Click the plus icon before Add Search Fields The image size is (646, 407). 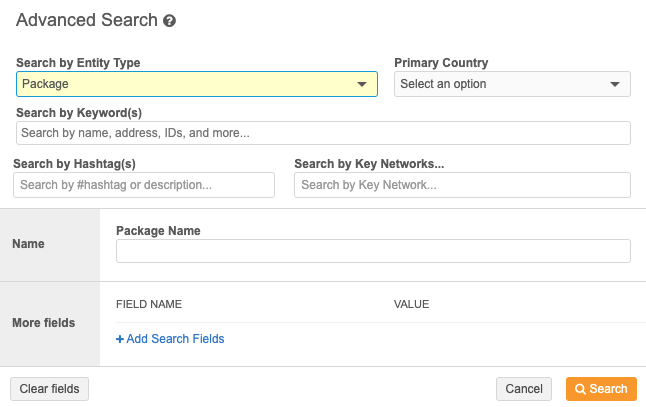[120, 339]
